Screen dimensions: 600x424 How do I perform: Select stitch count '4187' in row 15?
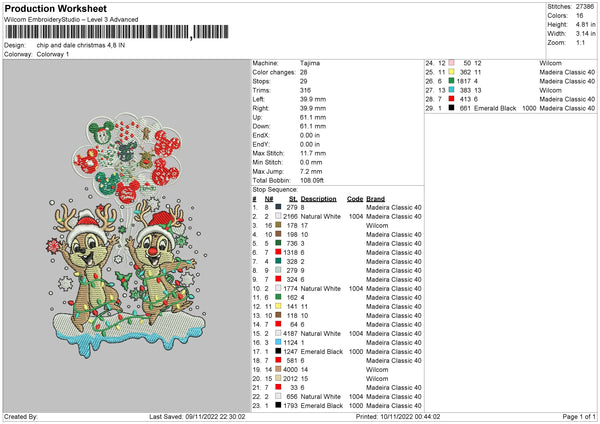click(290, 333)
